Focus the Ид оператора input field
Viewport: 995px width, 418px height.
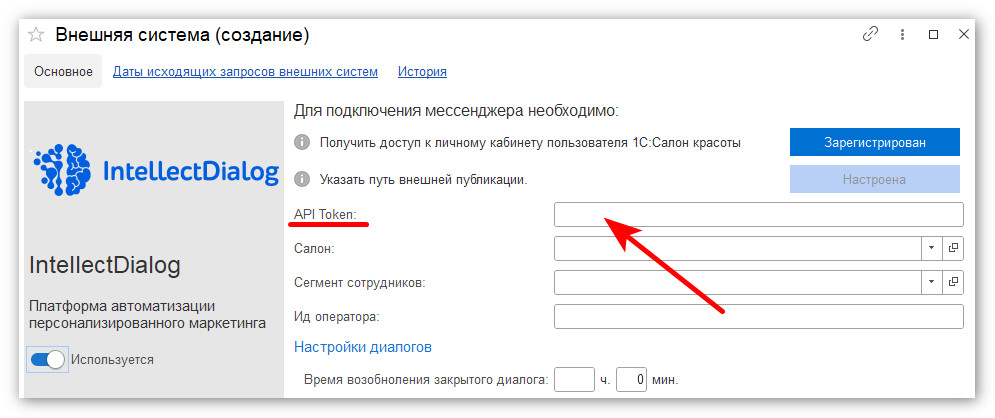tap(759, 316)
